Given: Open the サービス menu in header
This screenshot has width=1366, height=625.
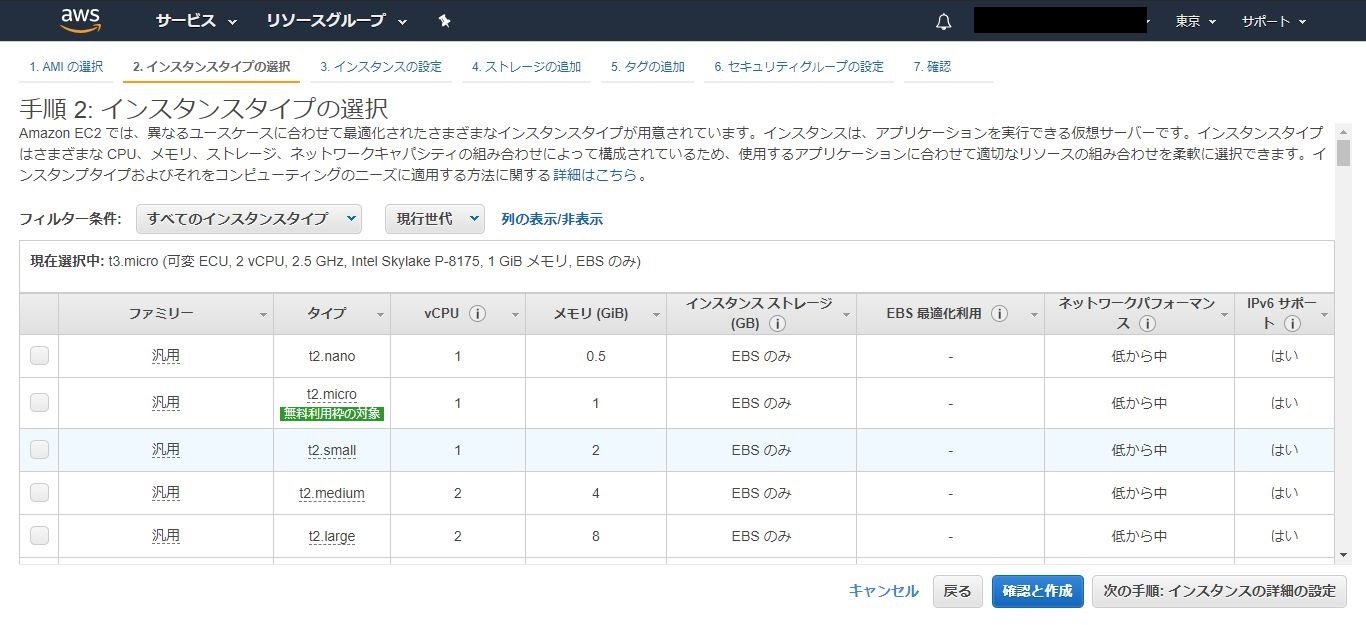Looking at the screenshot, I should (x=197, y=21).
